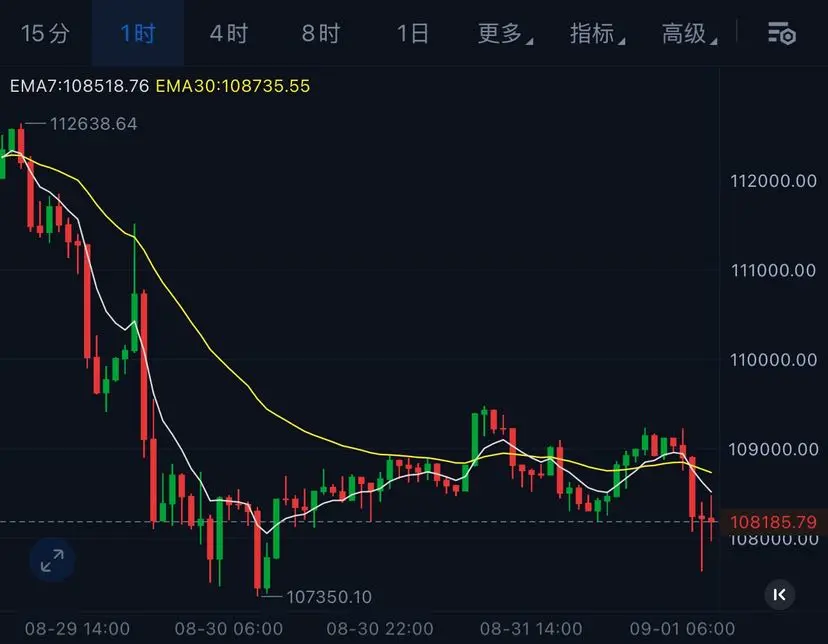Viewport: 828px width, 644px height.
Task: Open chart settings icon at top right
Action: (x=782, y=34)
